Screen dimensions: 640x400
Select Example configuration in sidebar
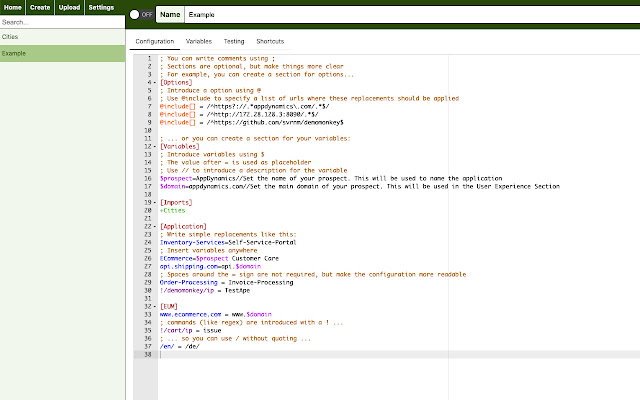click(62, 52)
